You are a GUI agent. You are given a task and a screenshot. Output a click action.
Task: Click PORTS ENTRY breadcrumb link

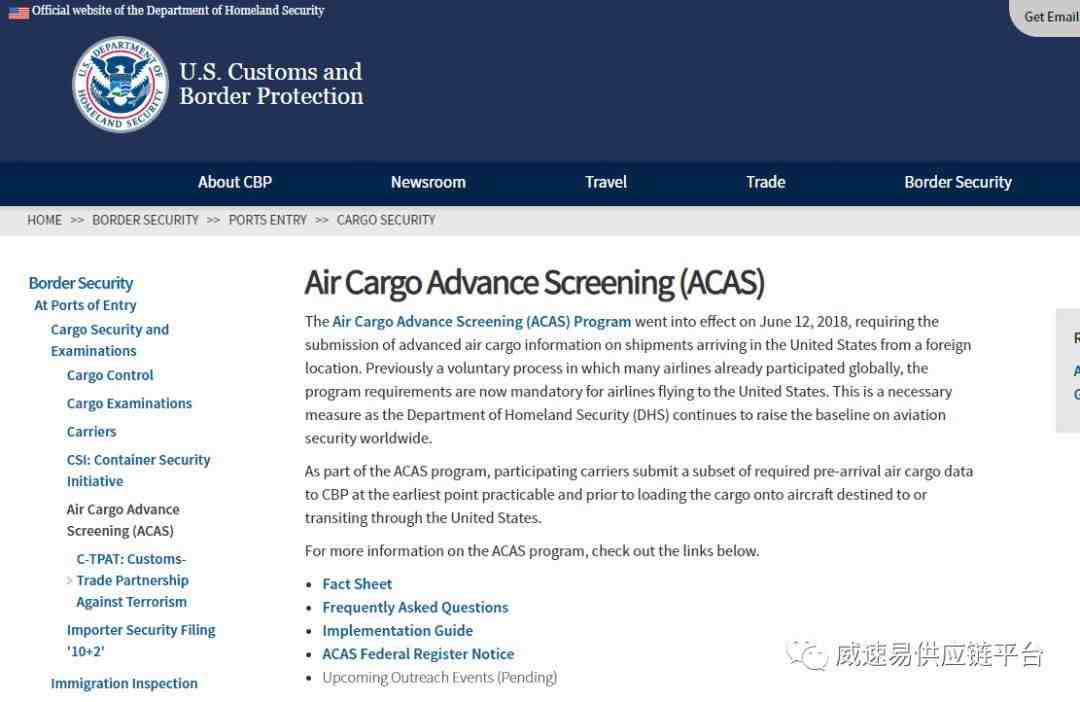pos(267,220)
